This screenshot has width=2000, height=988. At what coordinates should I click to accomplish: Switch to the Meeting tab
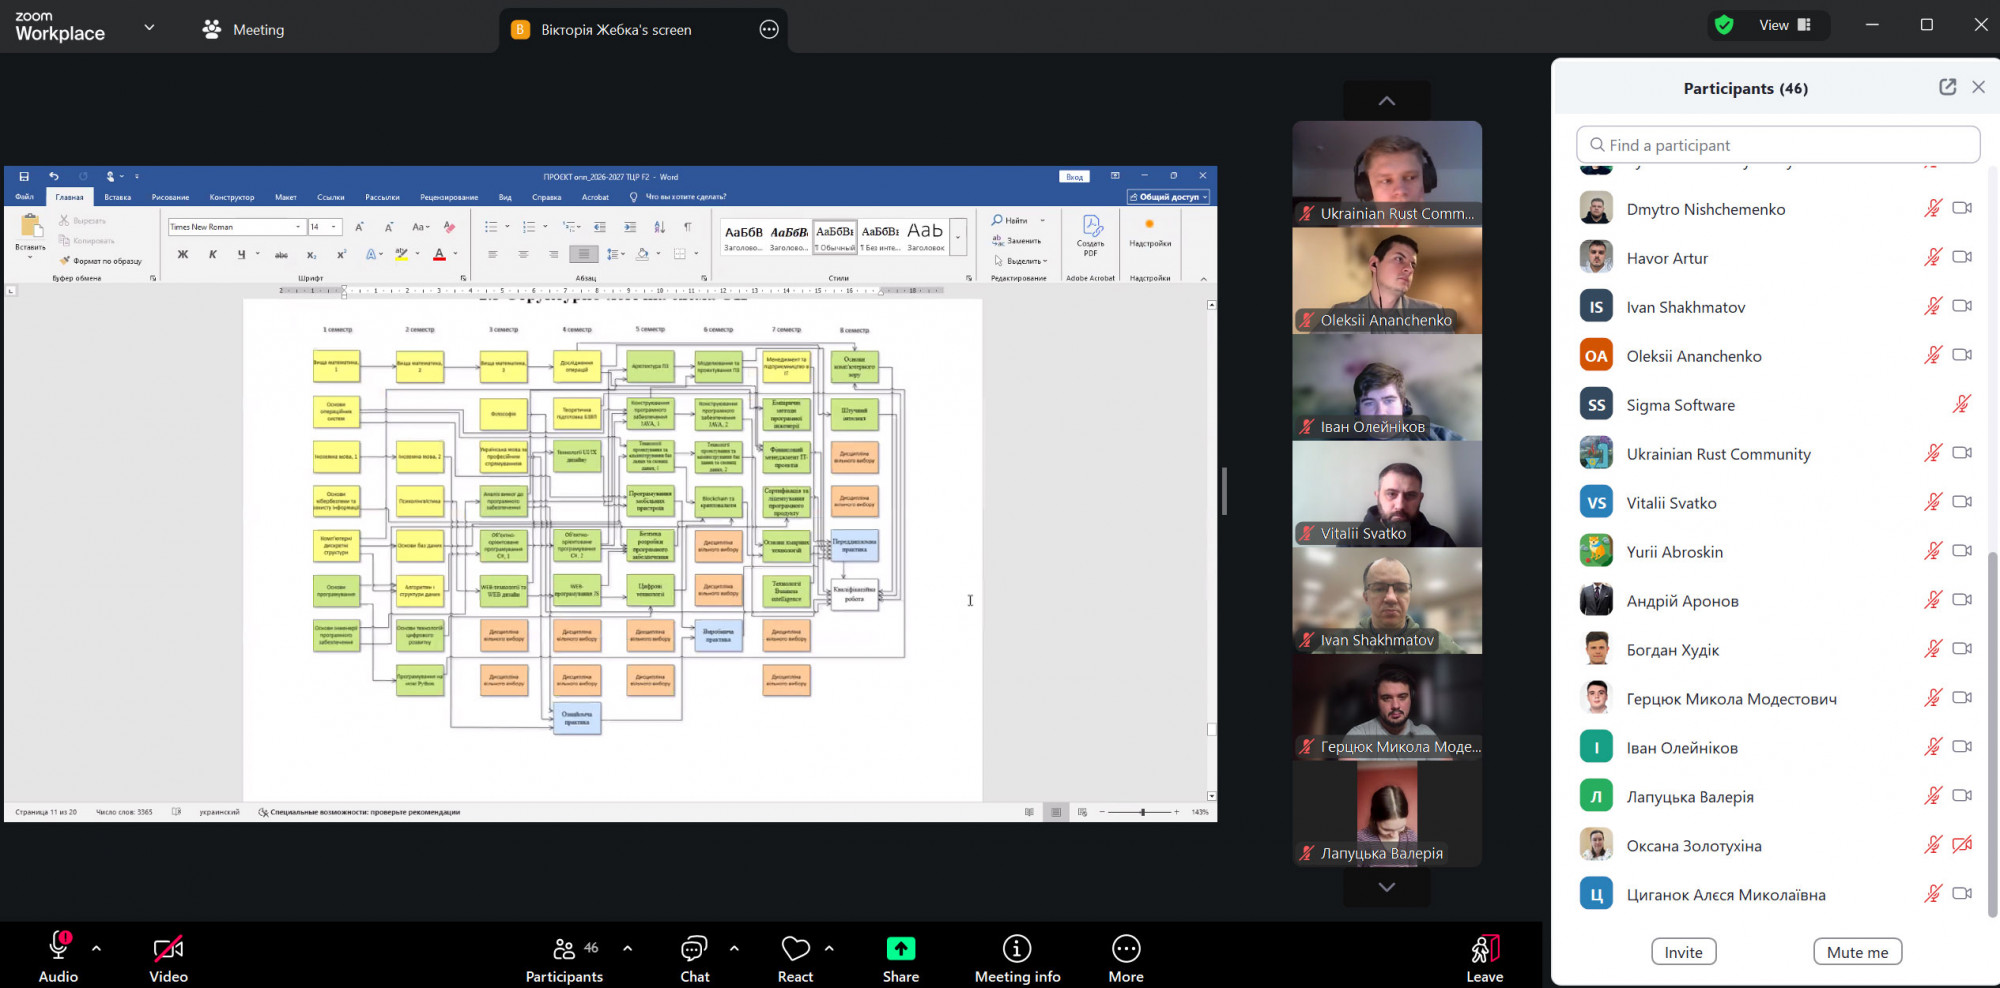point(244,30)
